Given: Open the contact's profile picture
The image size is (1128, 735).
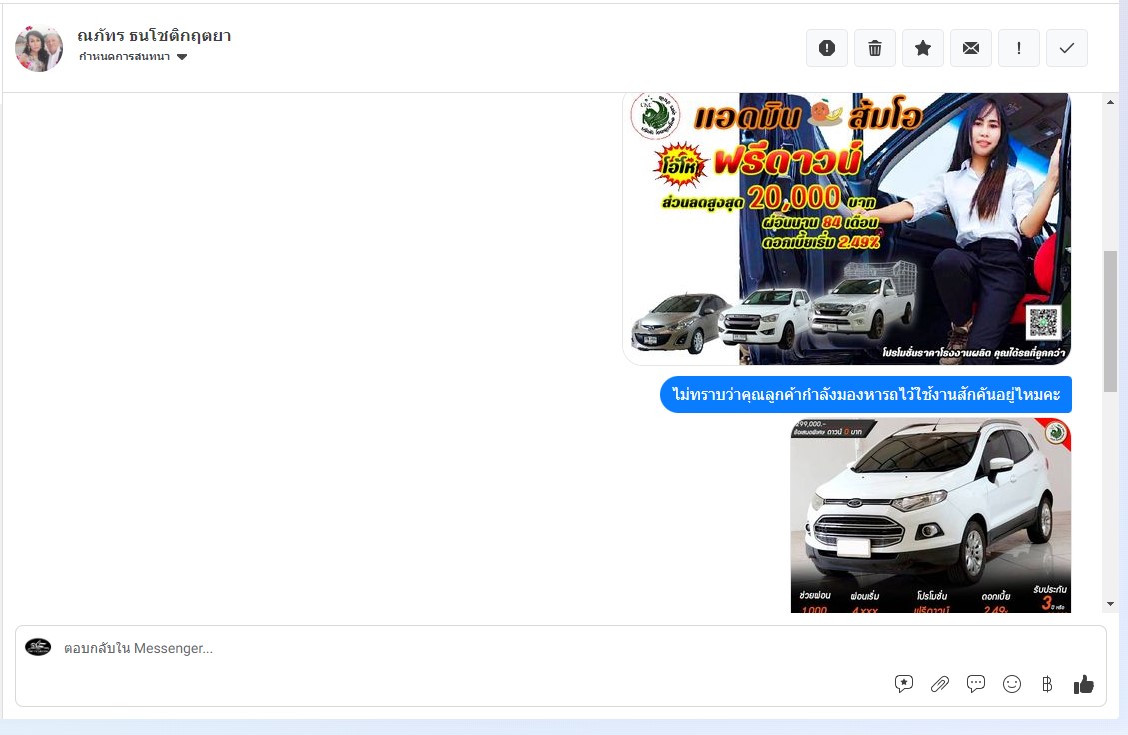Looking at the screenshot, I should 39,48.
